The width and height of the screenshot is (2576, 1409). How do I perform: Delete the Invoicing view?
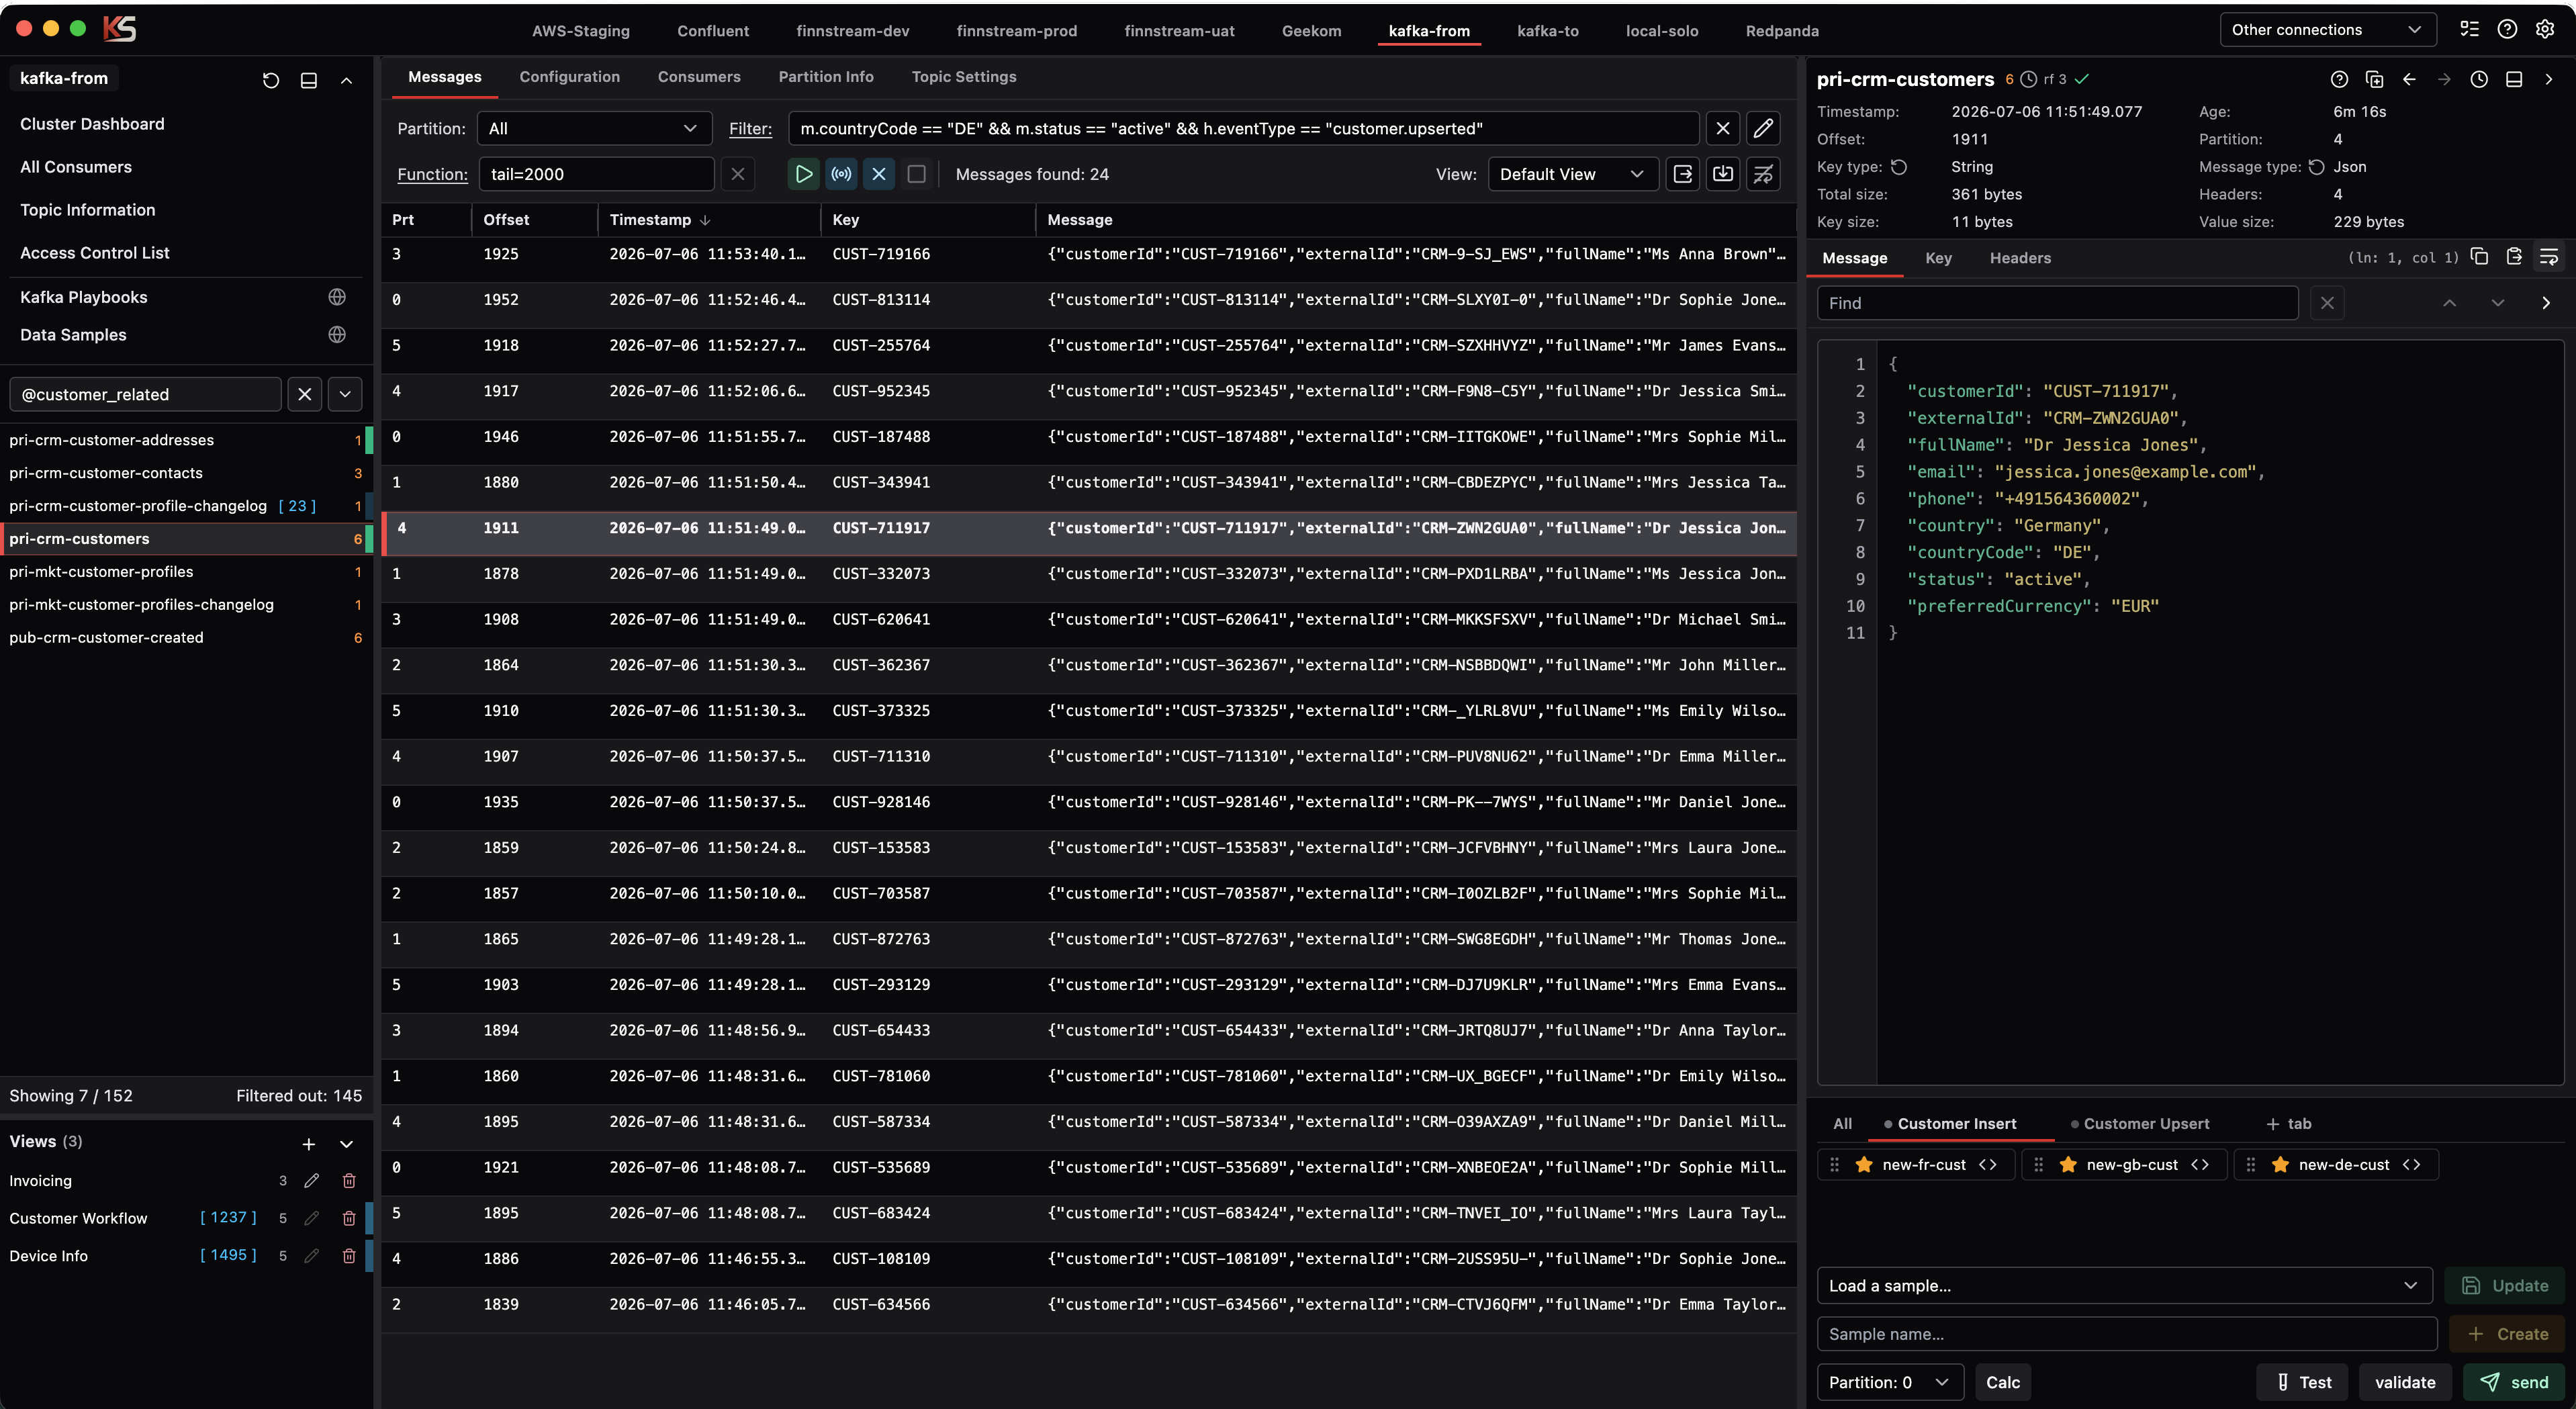pyautogui.click(x=349, y=1181)
